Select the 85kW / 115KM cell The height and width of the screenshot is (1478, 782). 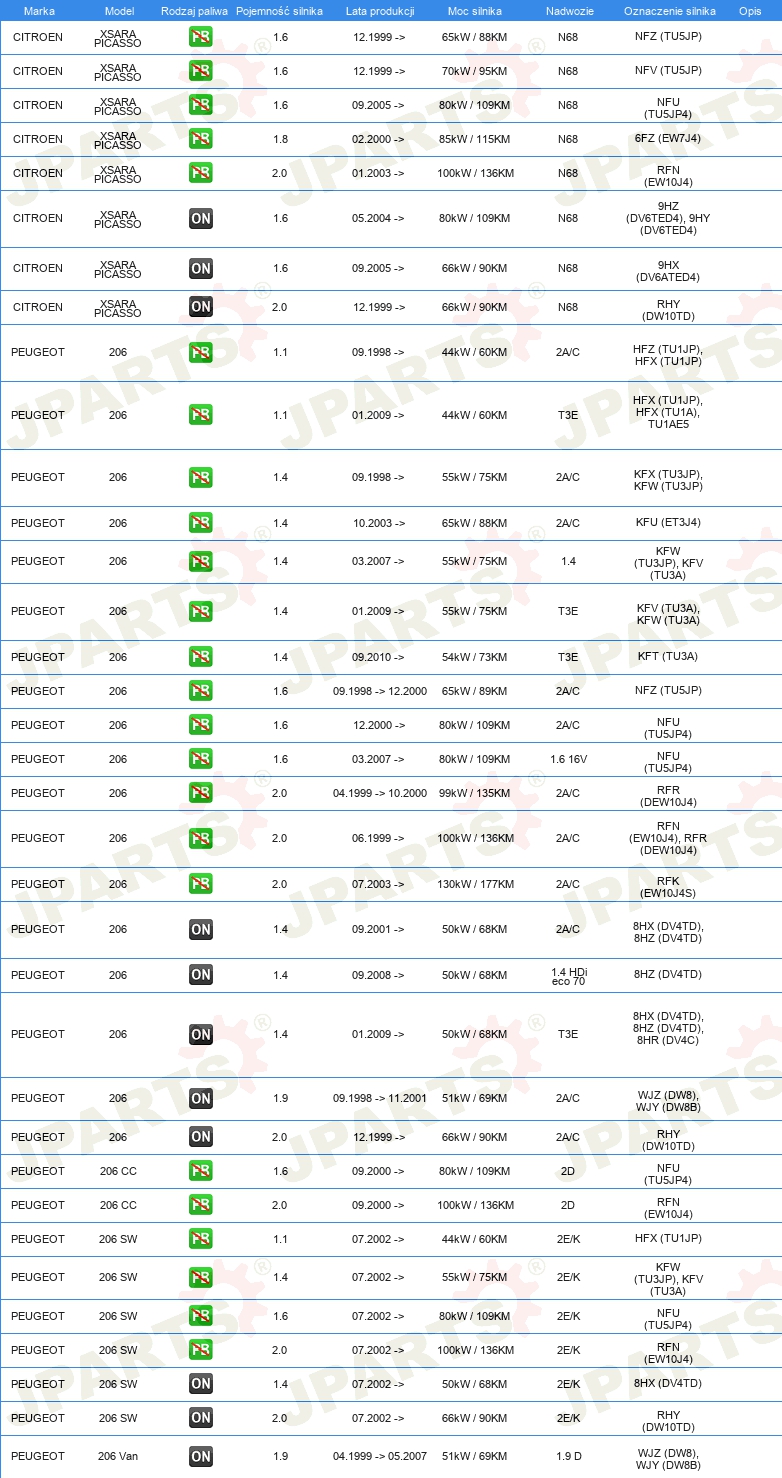[474, 139]
